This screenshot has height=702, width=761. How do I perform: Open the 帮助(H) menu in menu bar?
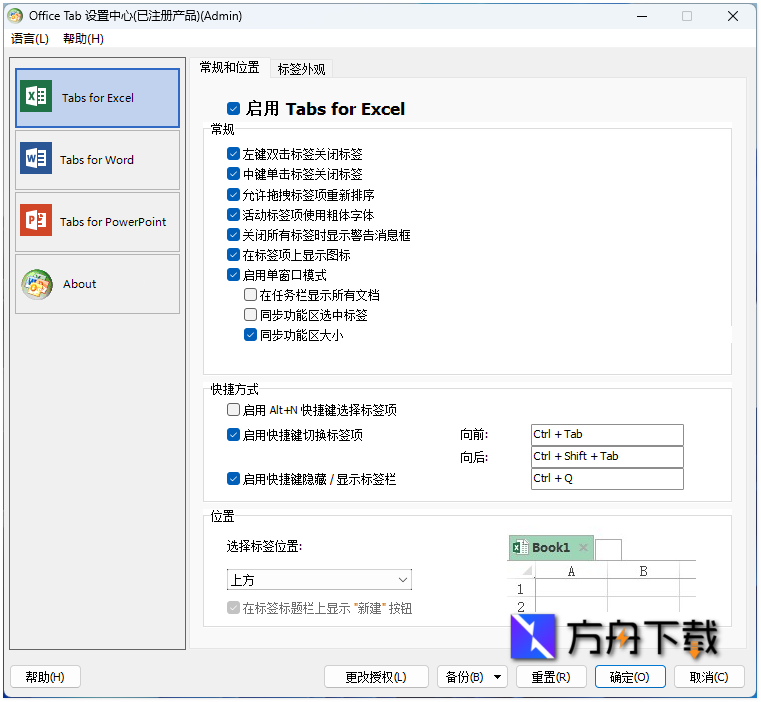point(83,39)
